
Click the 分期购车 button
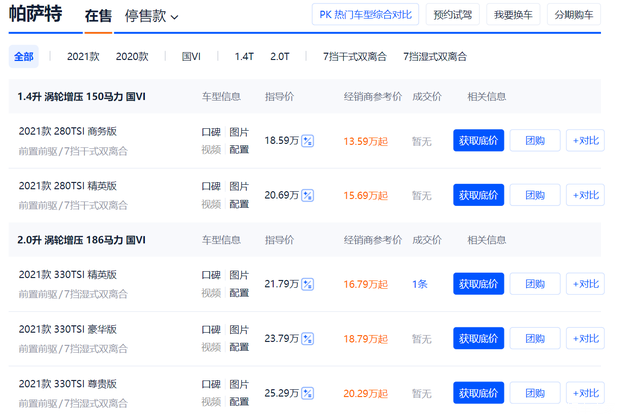(x=574, y=15)
